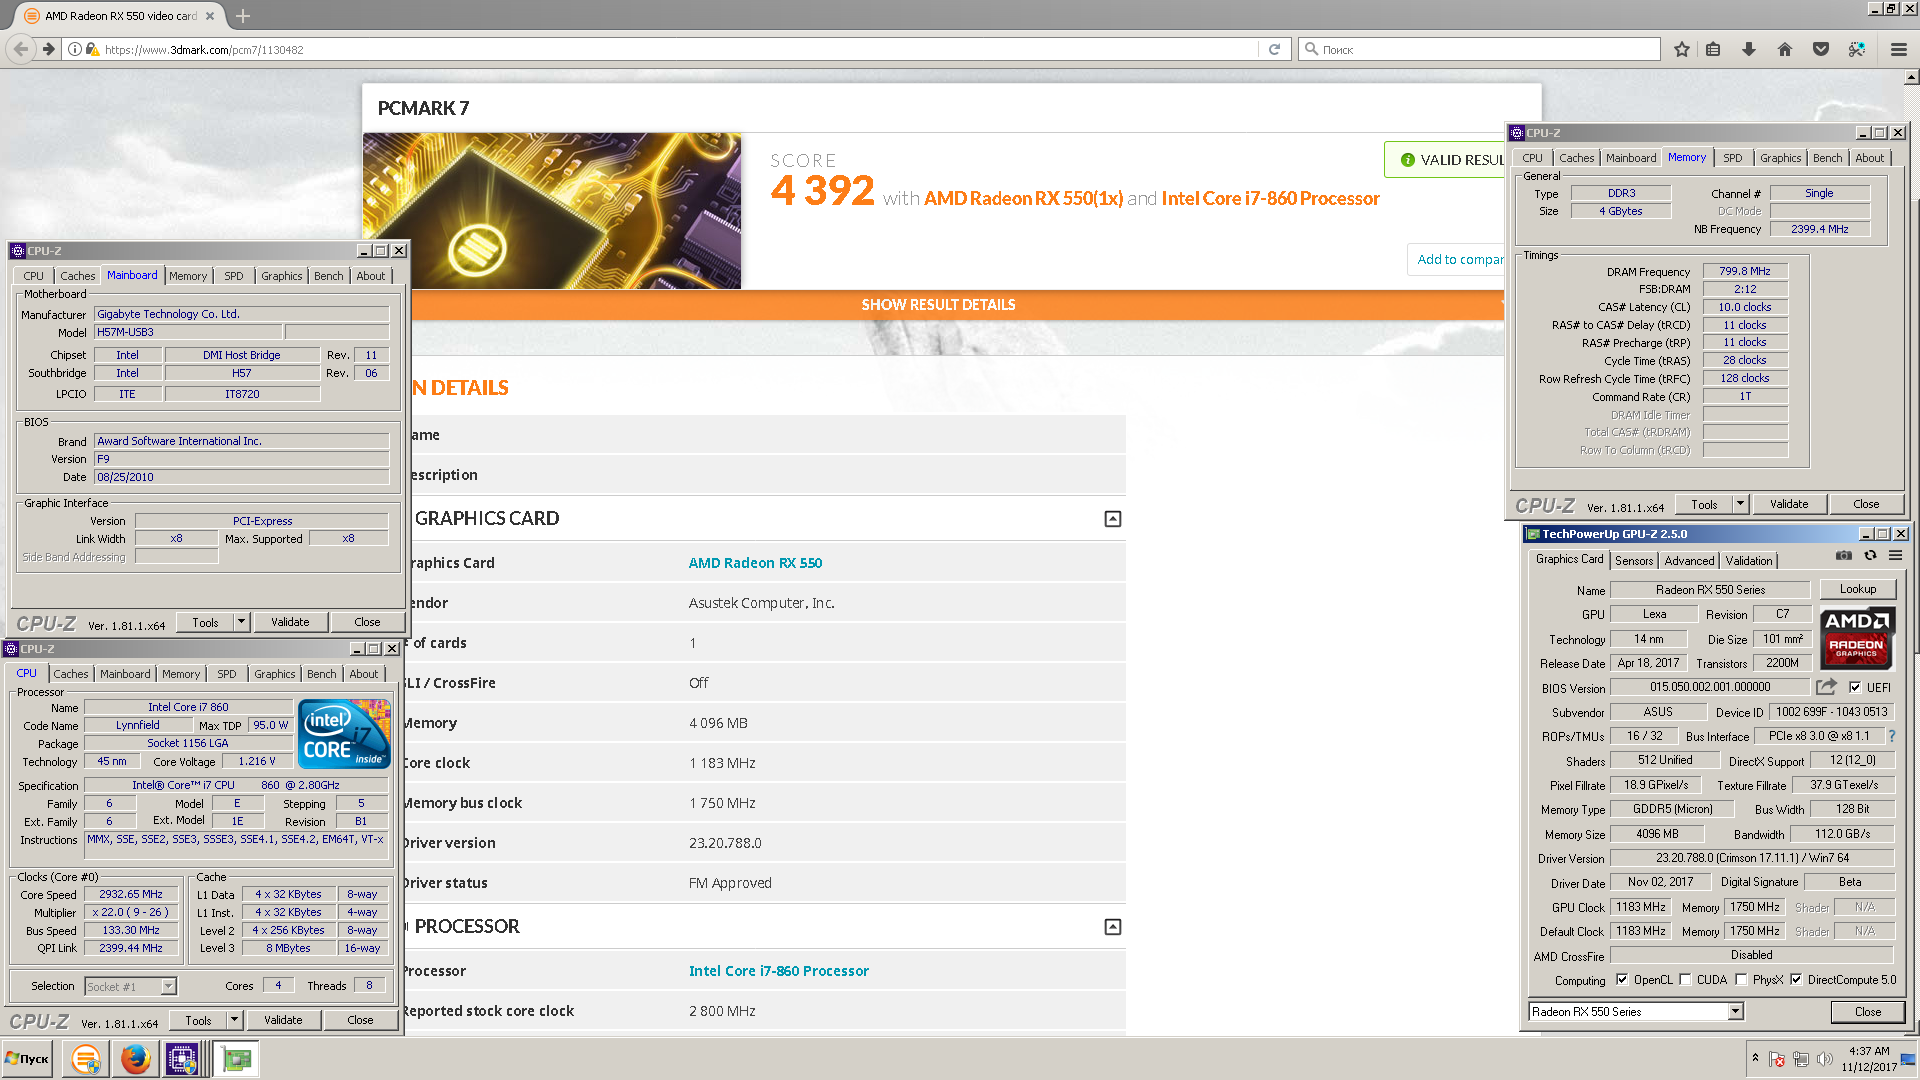The image size is (1920, 1080).
Task: Click the Close button in GPU-Z
Action: pos(1867,1012)
